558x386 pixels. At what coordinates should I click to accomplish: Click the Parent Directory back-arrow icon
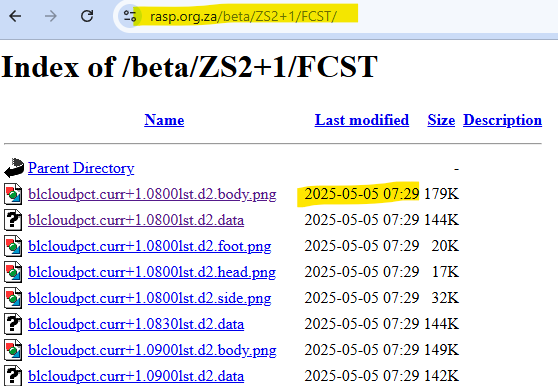click(14, 168)
